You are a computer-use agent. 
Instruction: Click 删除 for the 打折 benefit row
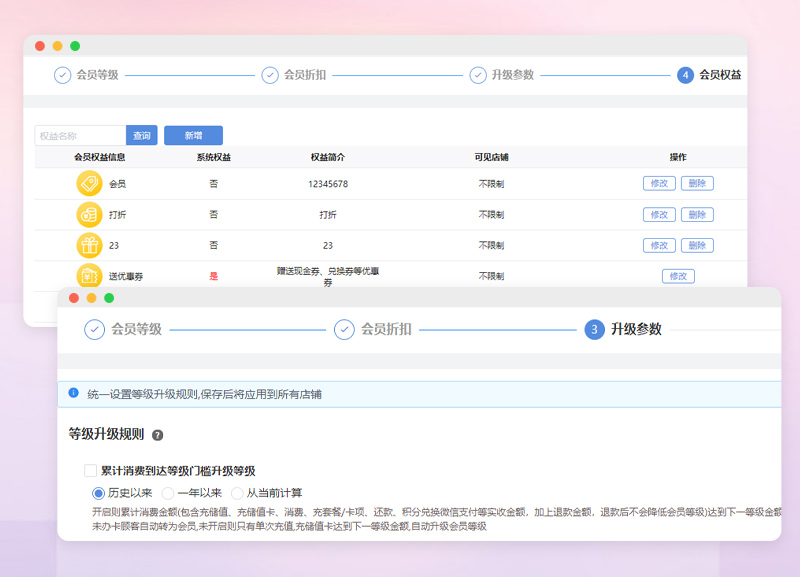coord(697,214)
